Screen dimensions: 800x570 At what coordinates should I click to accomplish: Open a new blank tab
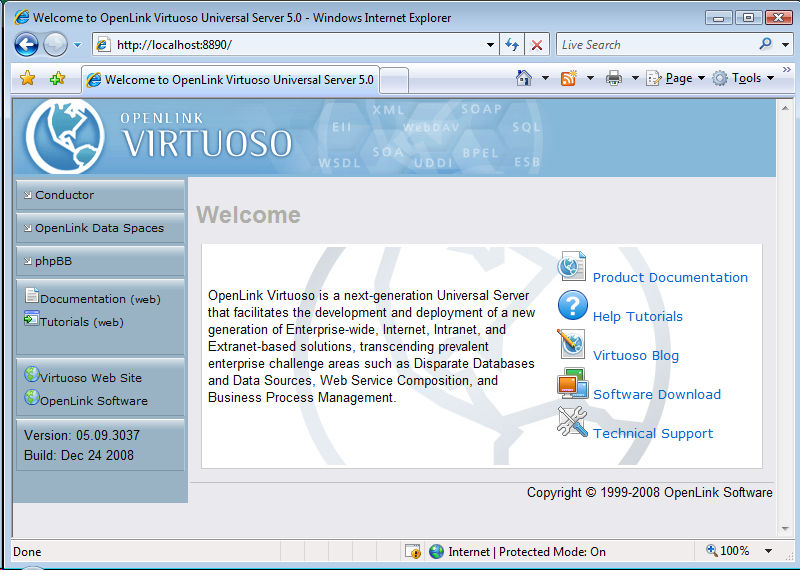pyautogui.click(x=394, y=81)
